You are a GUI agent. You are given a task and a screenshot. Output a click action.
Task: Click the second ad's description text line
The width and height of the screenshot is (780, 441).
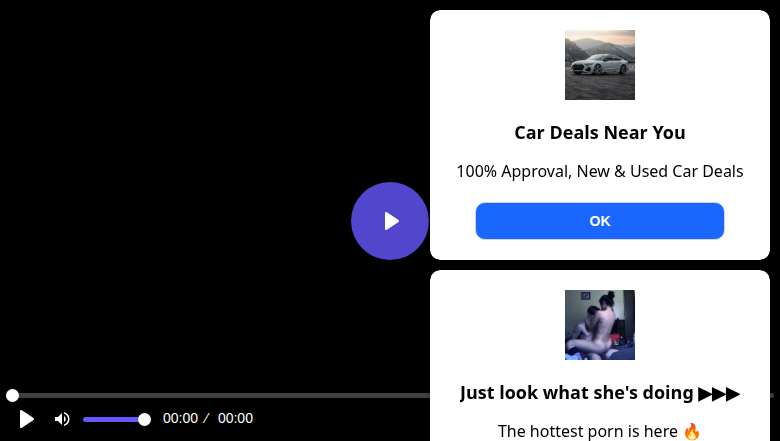[599, 431]
